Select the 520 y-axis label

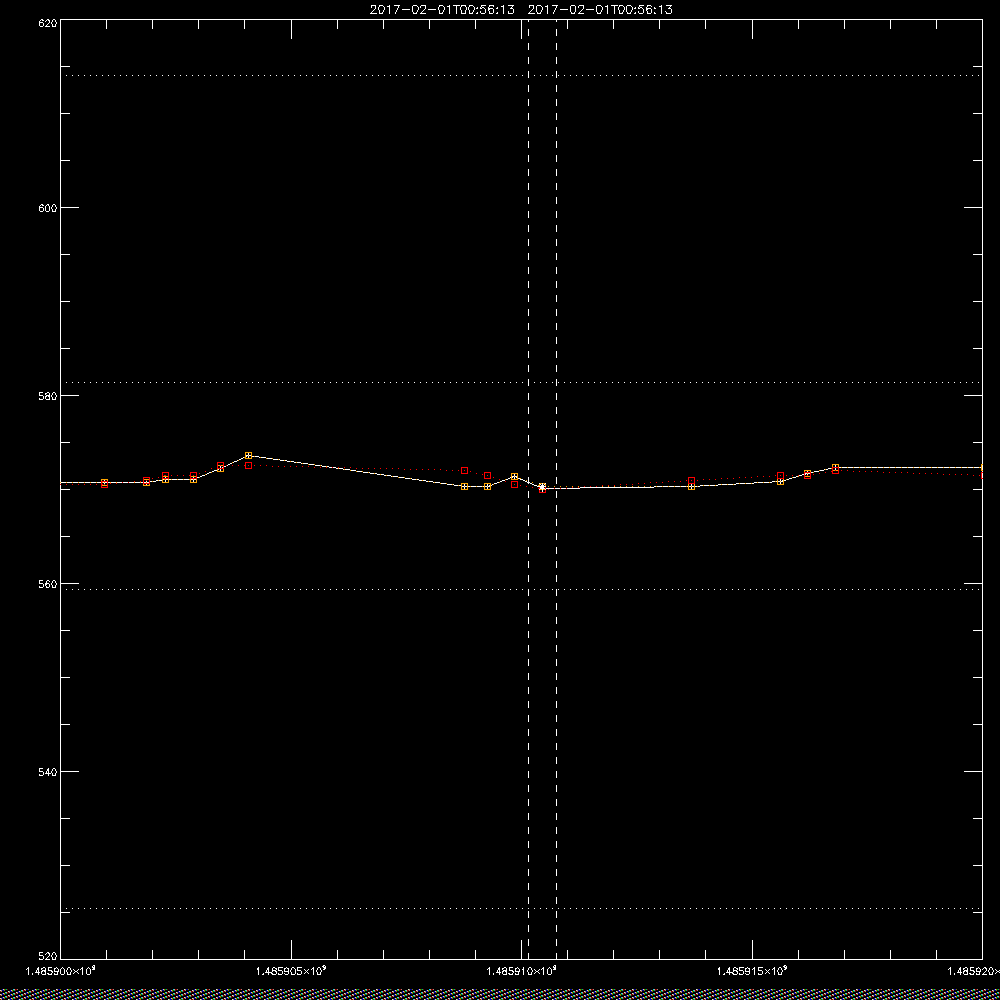tap(48, 957)
